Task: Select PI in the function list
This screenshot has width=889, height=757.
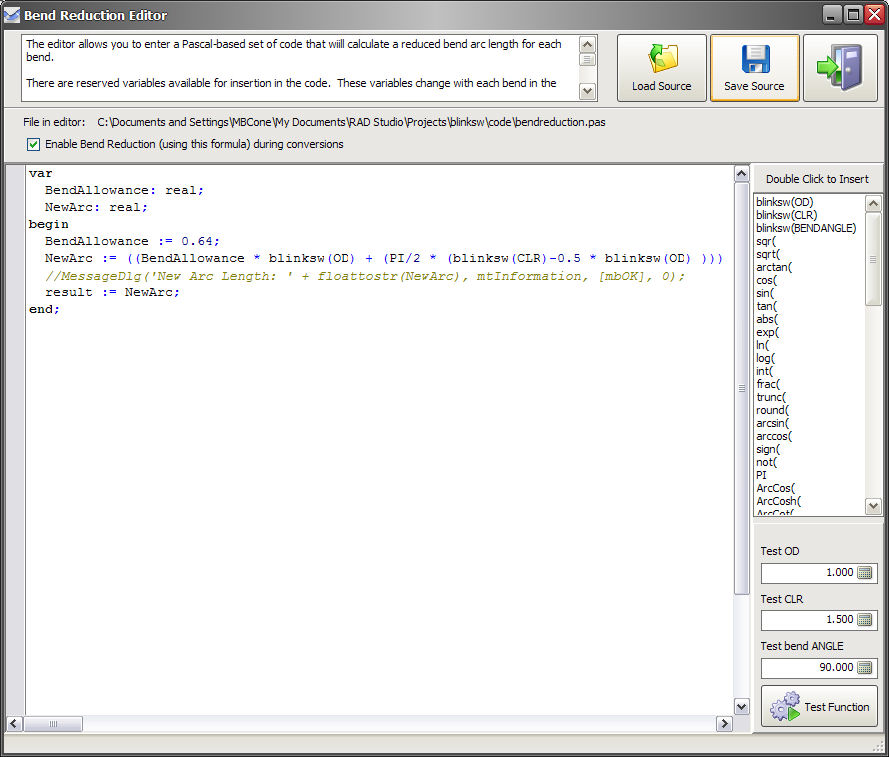Action: tap(762, 475)
